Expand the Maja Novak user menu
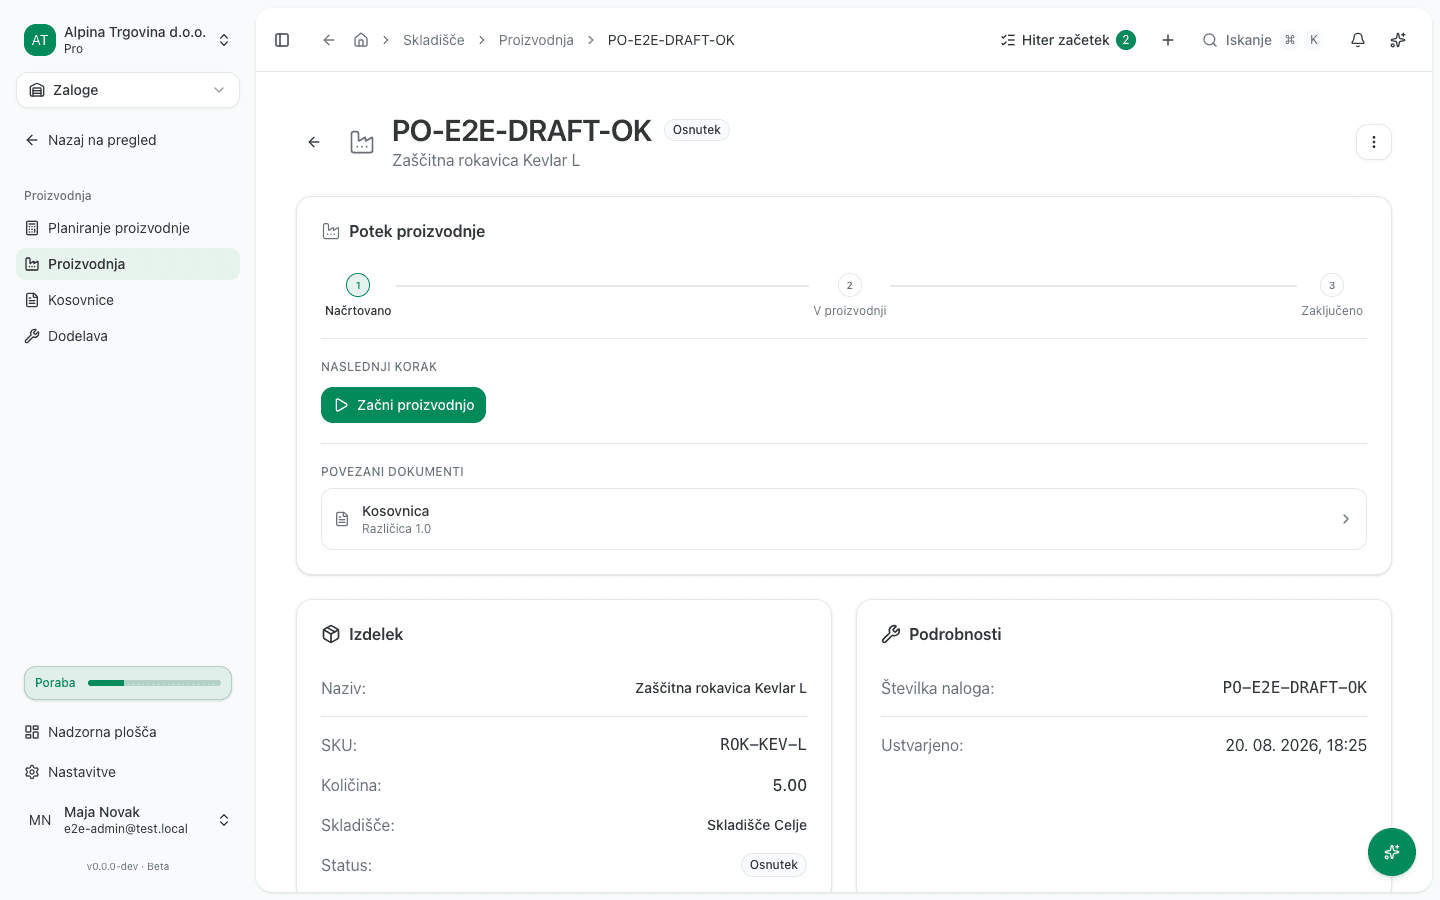The height and width of the screenshot is (900, 1440). click(x=128, y=820)
